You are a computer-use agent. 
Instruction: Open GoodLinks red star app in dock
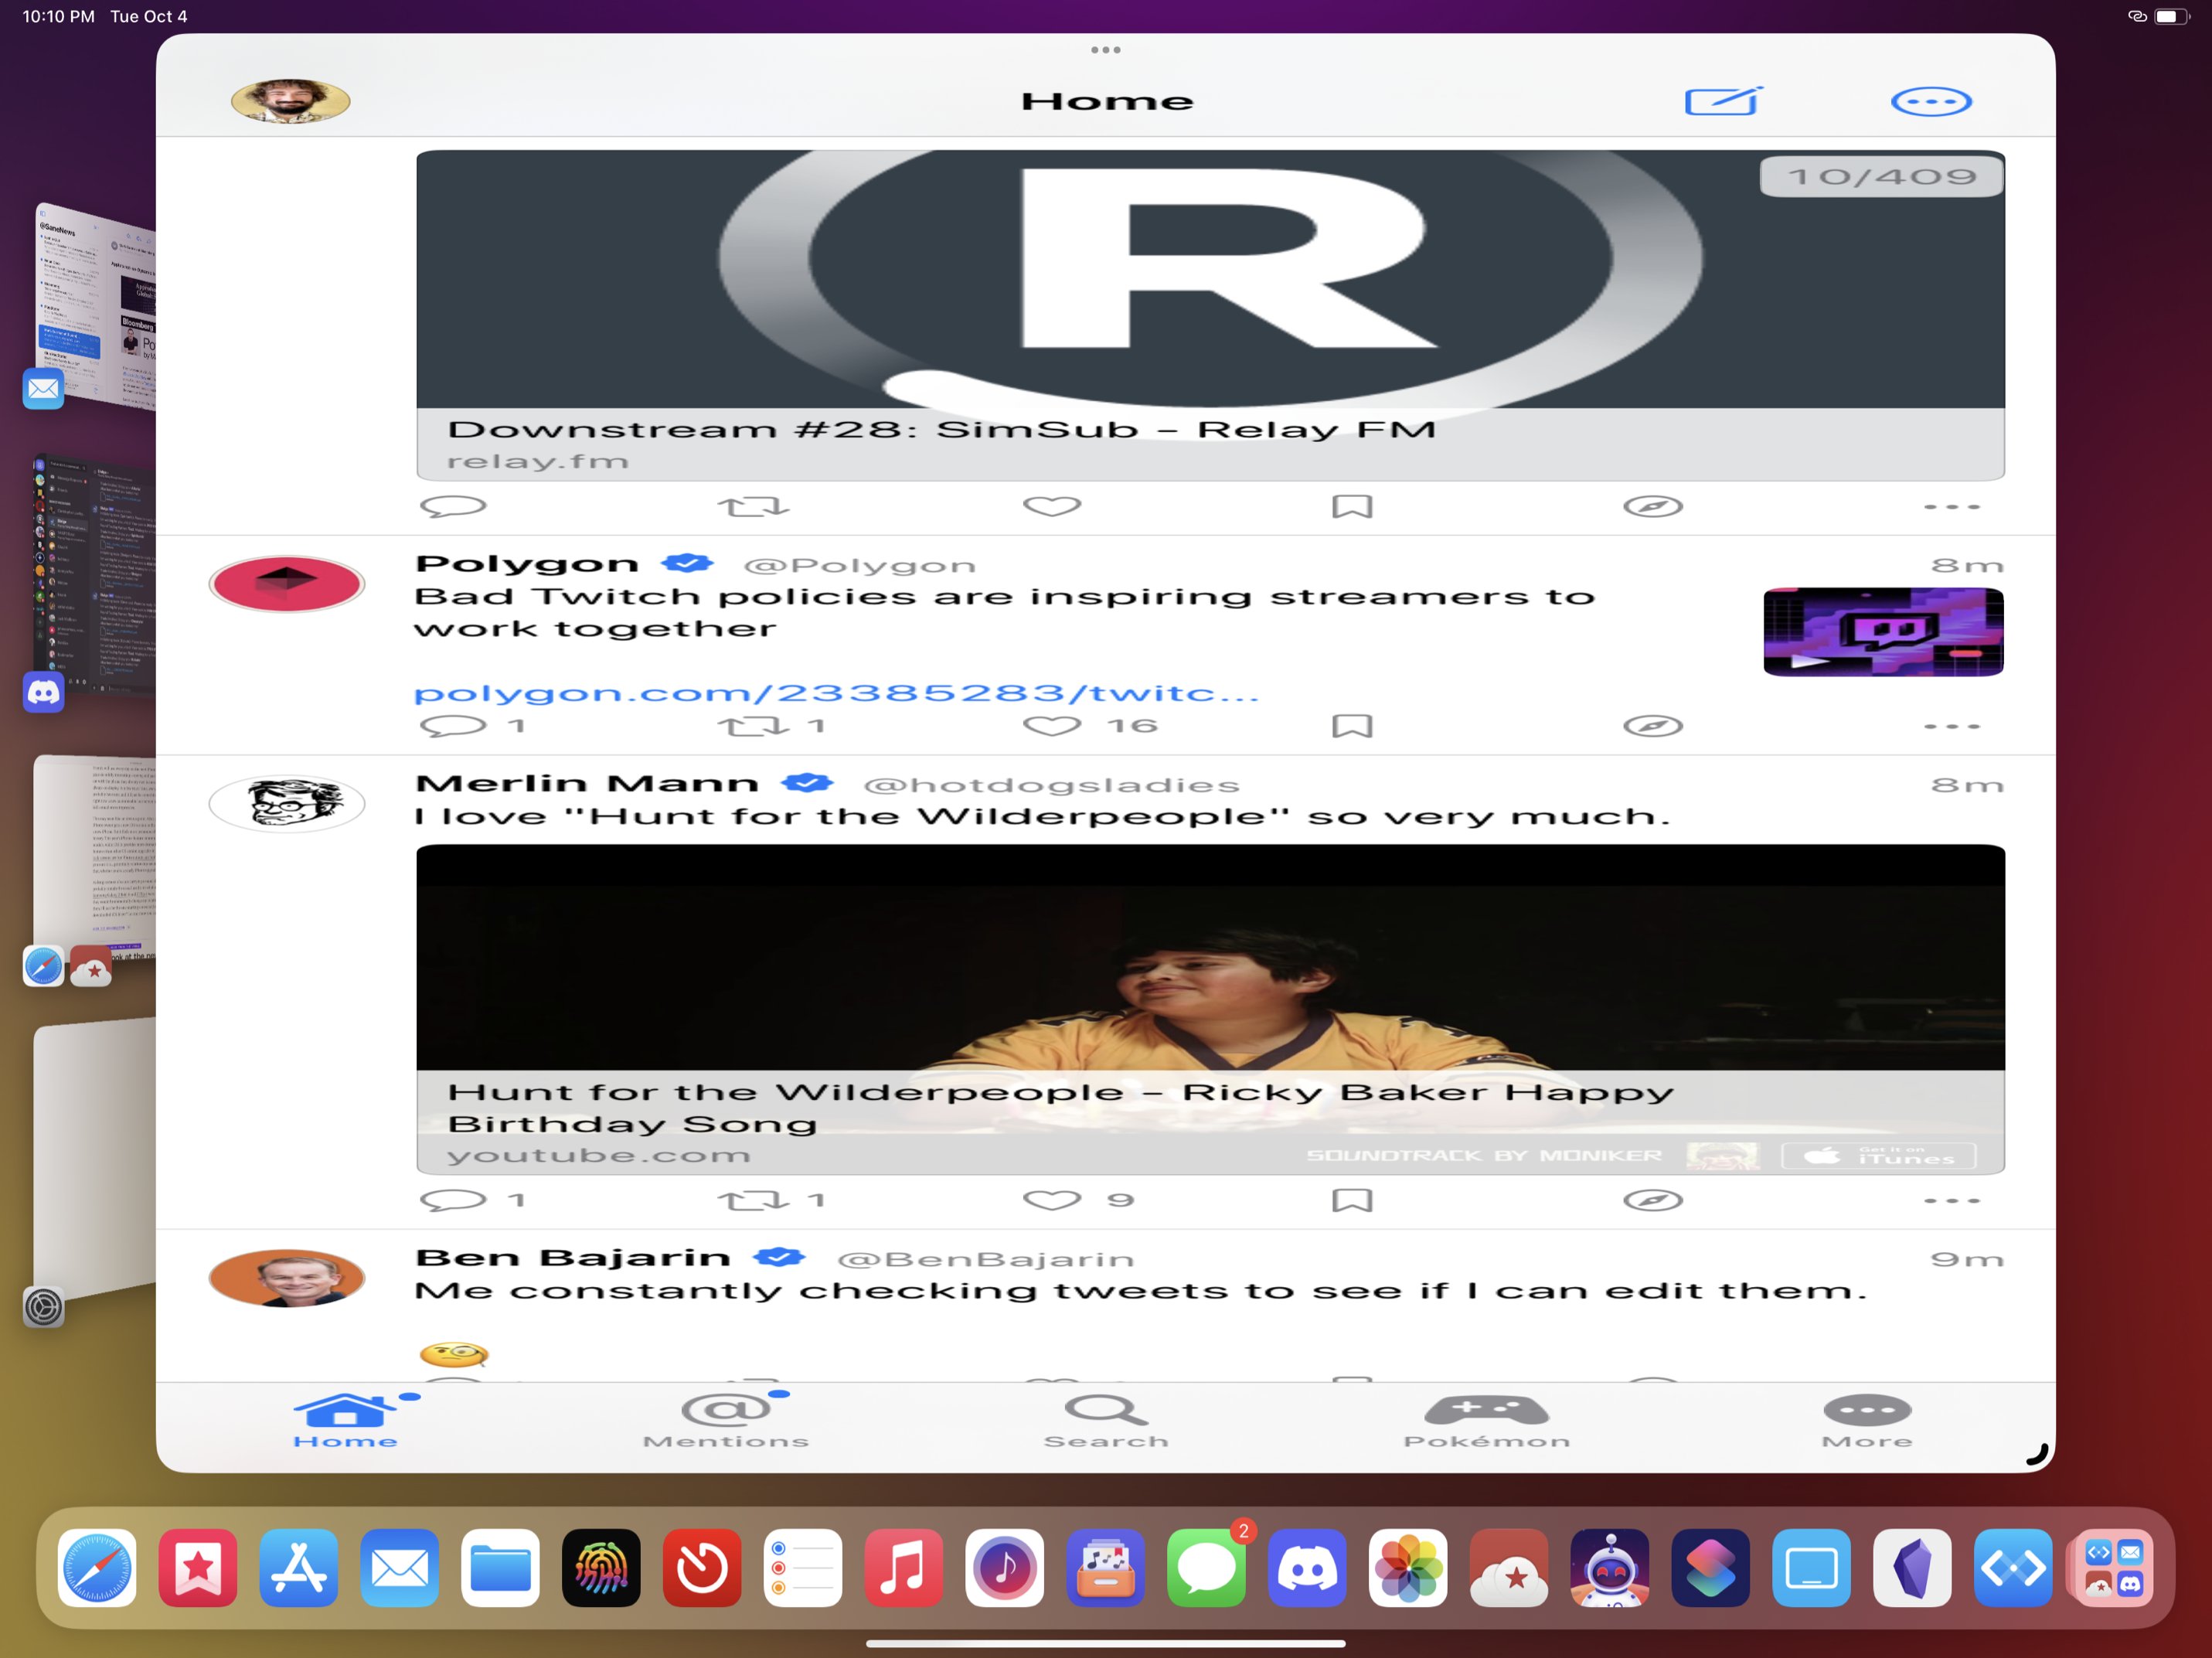pyautogui.click(x=198, y=1567)
